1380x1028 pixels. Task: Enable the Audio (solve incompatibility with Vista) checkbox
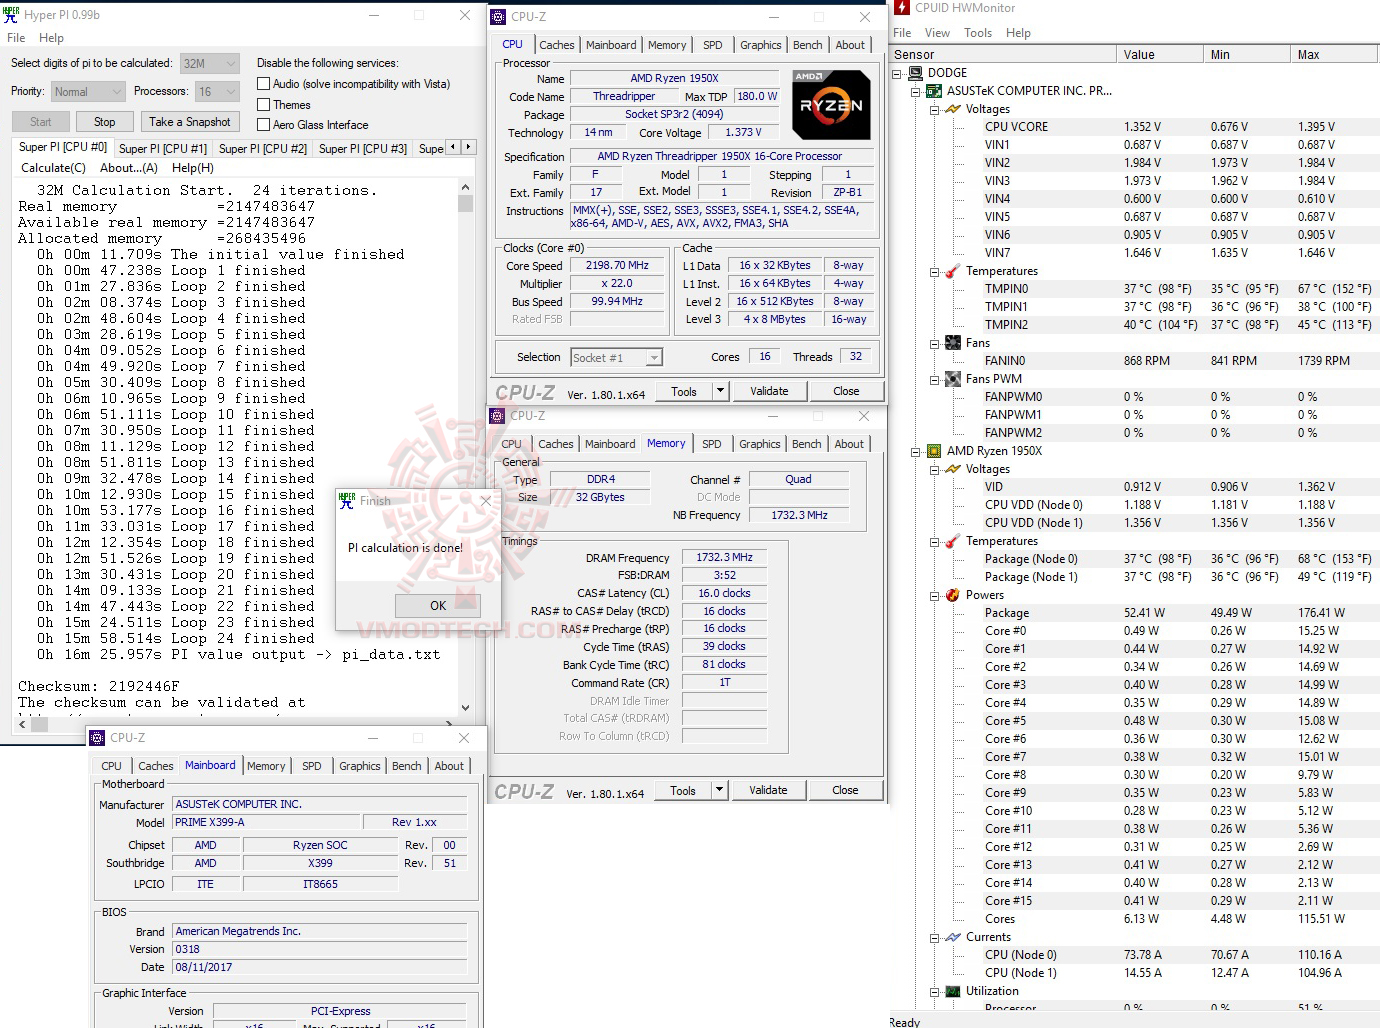click(x=264, y=83)
